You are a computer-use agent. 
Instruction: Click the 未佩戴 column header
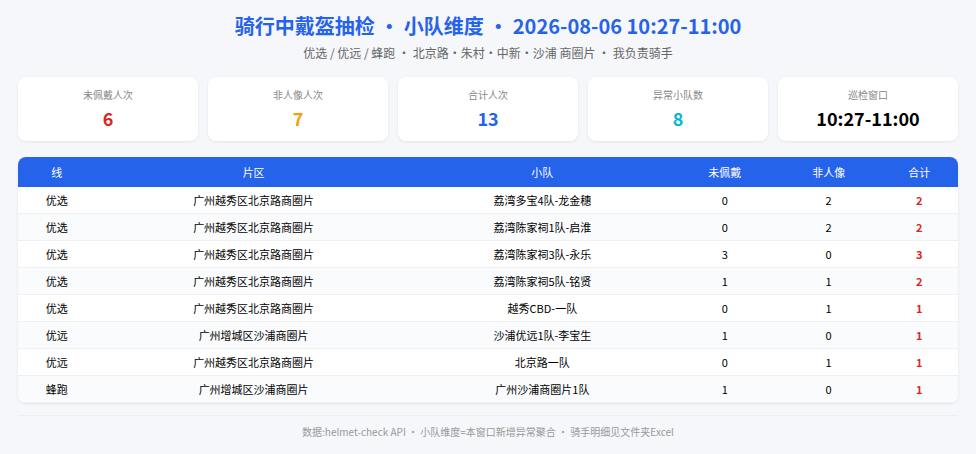725,173
